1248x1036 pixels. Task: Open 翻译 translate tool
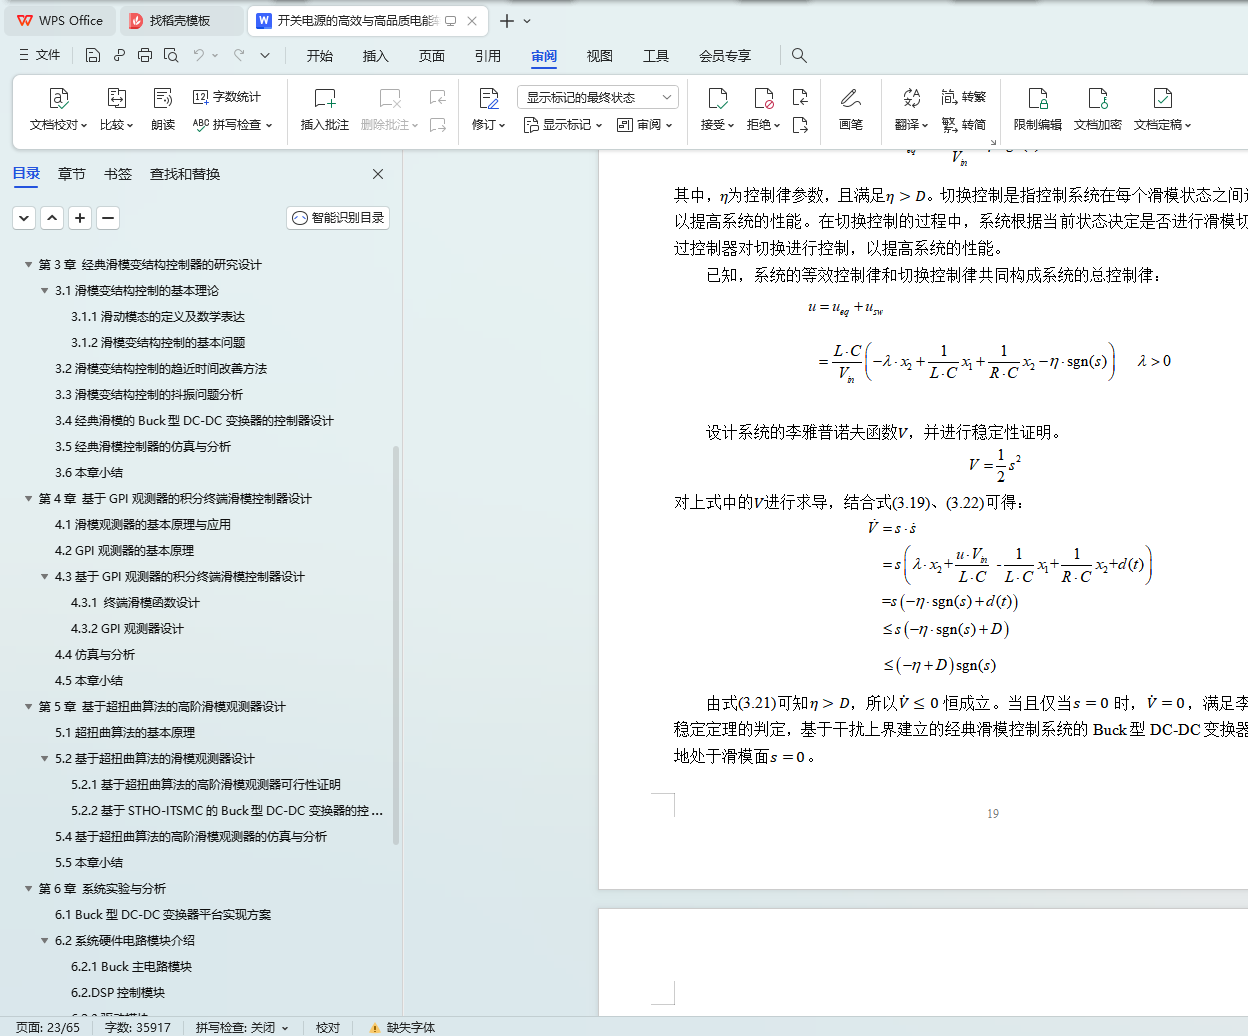point(911,110)
